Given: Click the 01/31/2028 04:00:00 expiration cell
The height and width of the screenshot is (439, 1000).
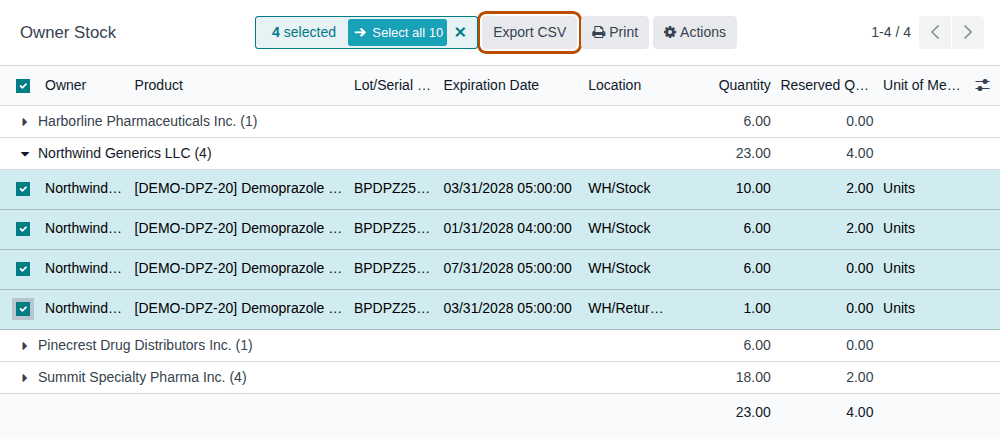Looking at the screenshot, I should click(508, 229).
